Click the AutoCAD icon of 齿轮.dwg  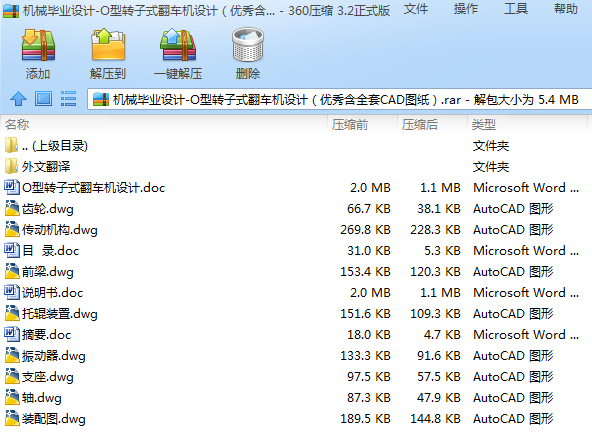pyautogui.click(x=12, y=208)
